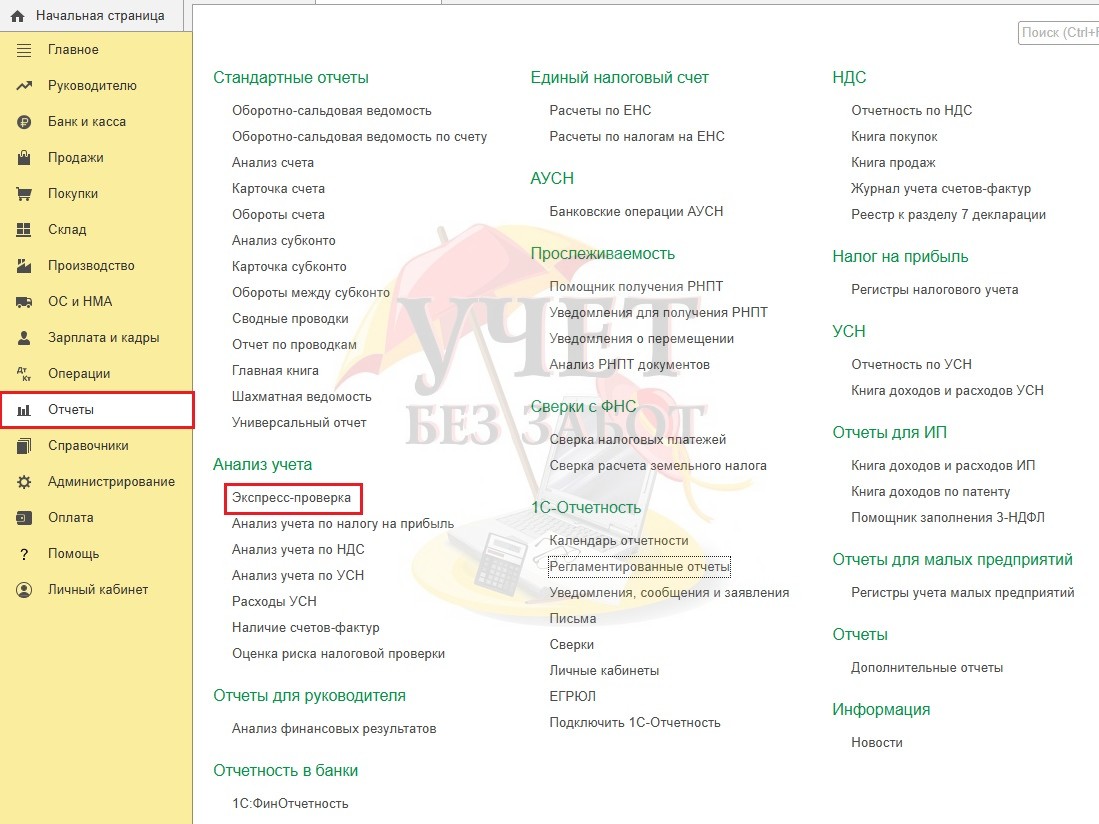Click the Администрирование gear icon
Image resolution: width=1099 pixels, height=824 pixels.
click(24, 482)
